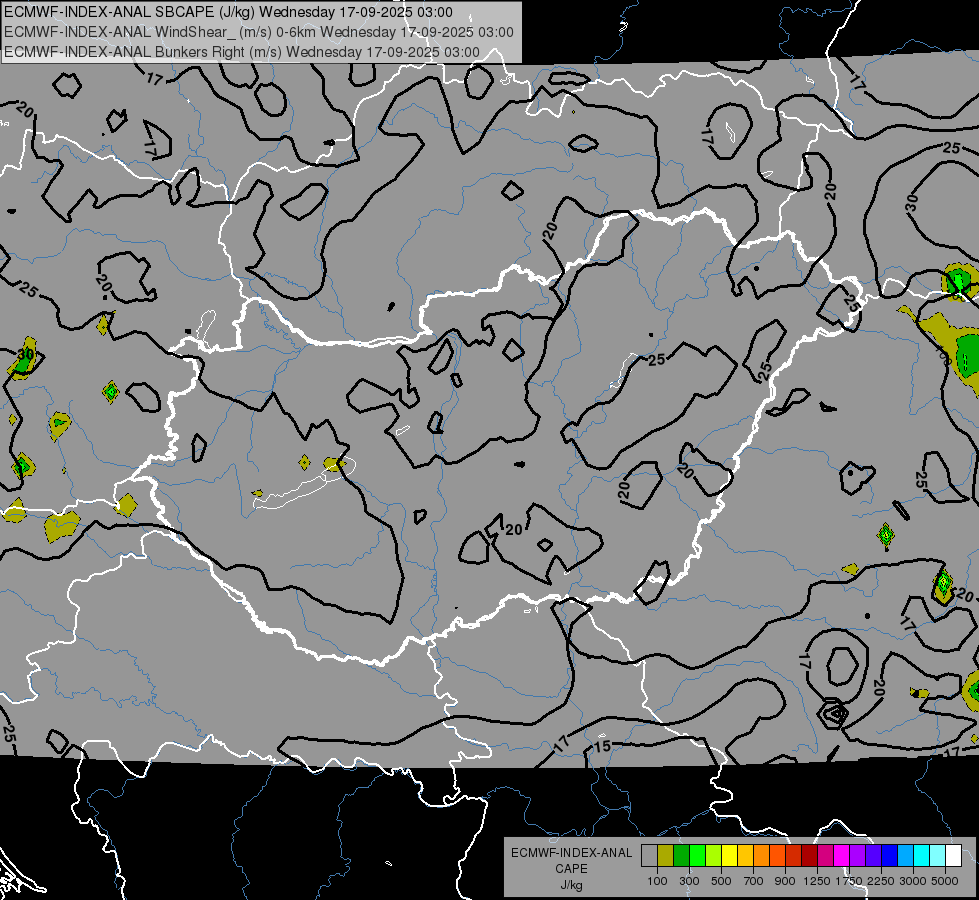979x900 pixels.
Task: Pick the orange swatch starting at 700
Action: (762, 856)
